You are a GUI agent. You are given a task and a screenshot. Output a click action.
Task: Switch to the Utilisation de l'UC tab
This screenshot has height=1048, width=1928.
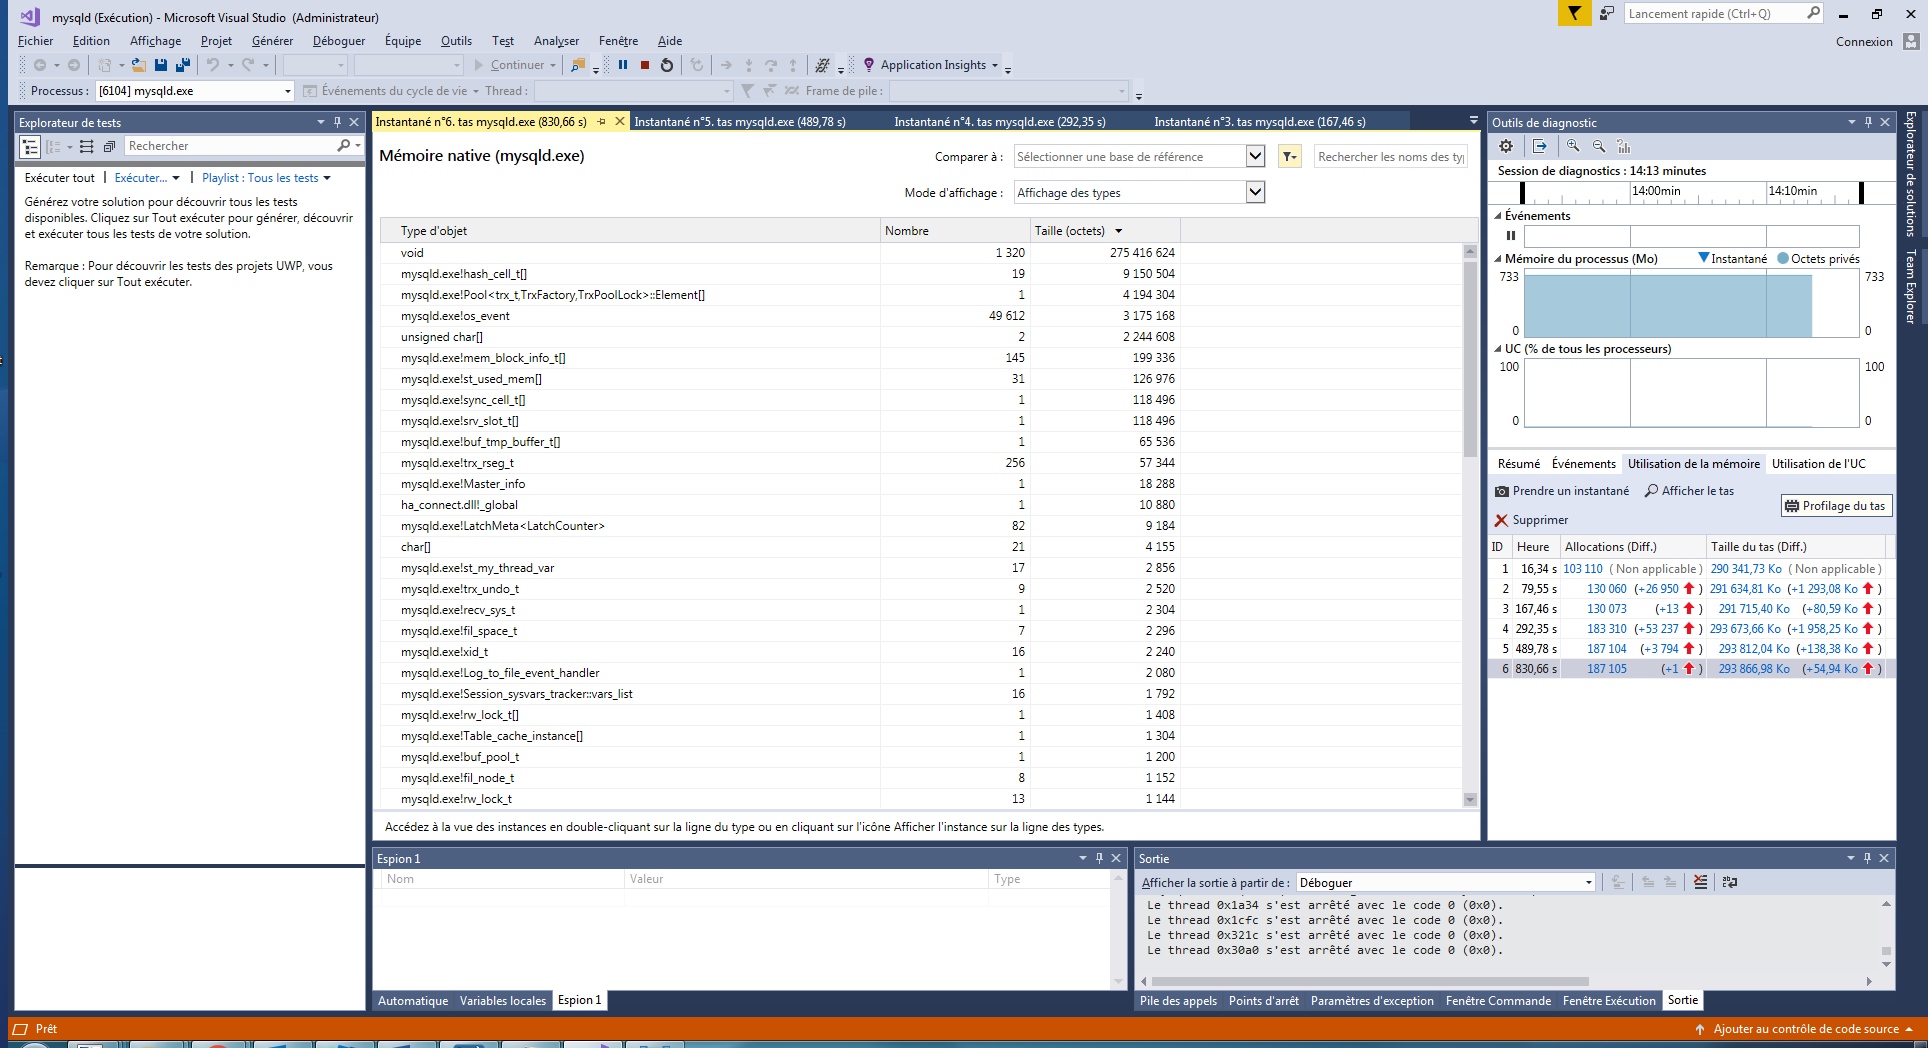[x=1818, y=464]
